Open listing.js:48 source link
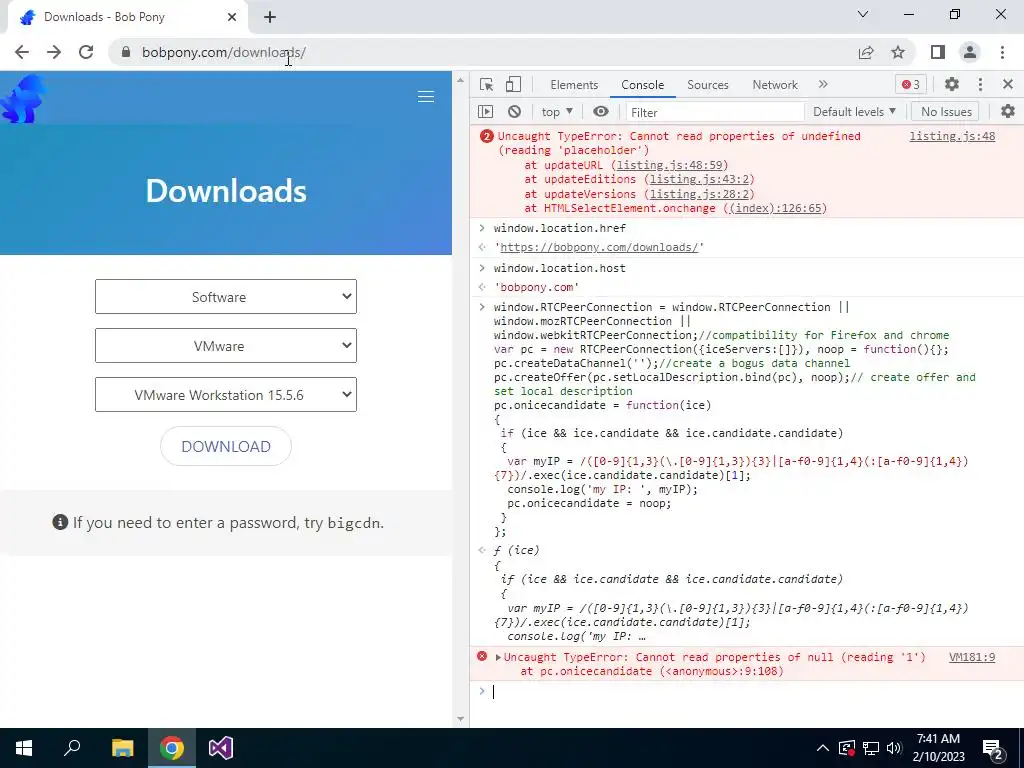Viewport: 1024px width, 768px height. point(952,136)
